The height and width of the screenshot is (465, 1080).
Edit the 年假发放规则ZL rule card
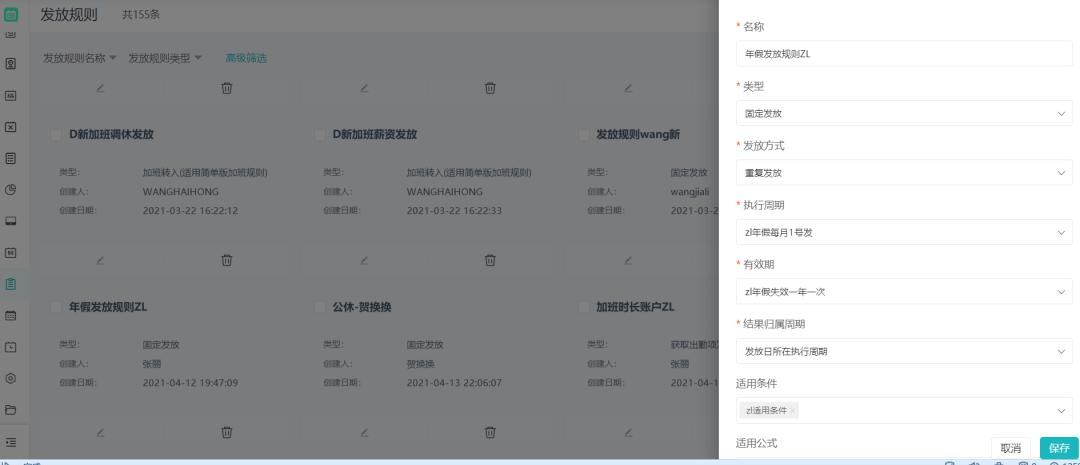[101, 433]
